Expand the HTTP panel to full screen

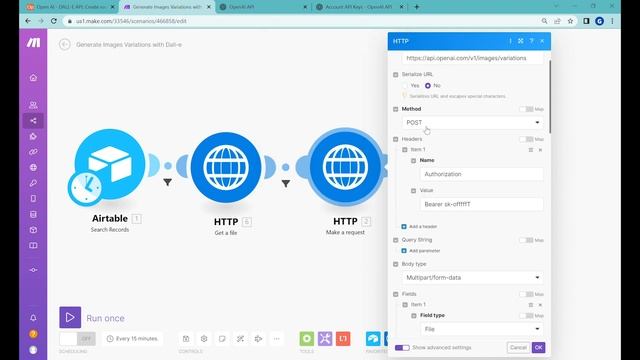[x=521, y=41]
